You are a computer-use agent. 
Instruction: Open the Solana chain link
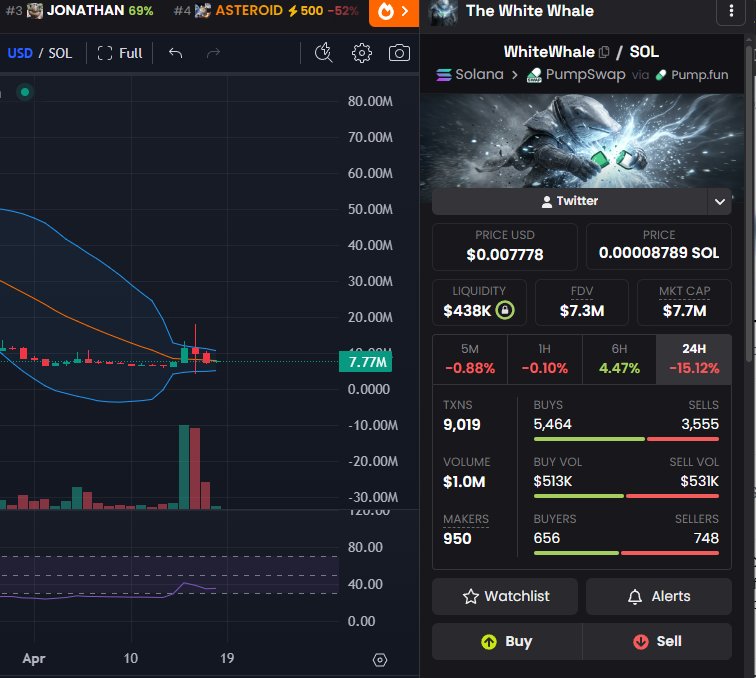coord(470,74)
